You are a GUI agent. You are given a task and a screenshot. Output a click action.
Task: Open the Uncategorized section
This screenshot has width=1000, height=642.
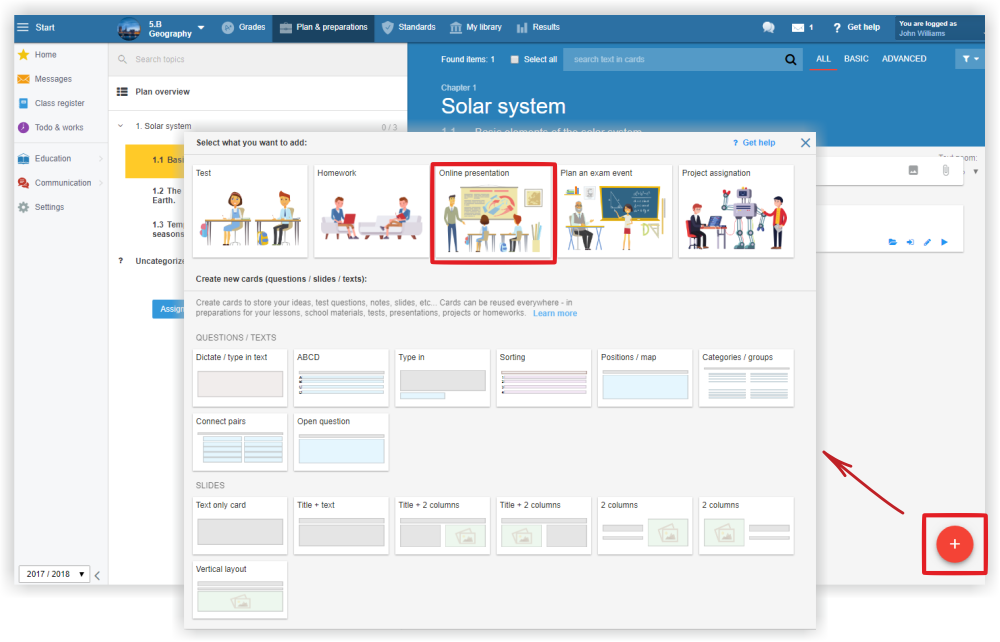point(159,261)
